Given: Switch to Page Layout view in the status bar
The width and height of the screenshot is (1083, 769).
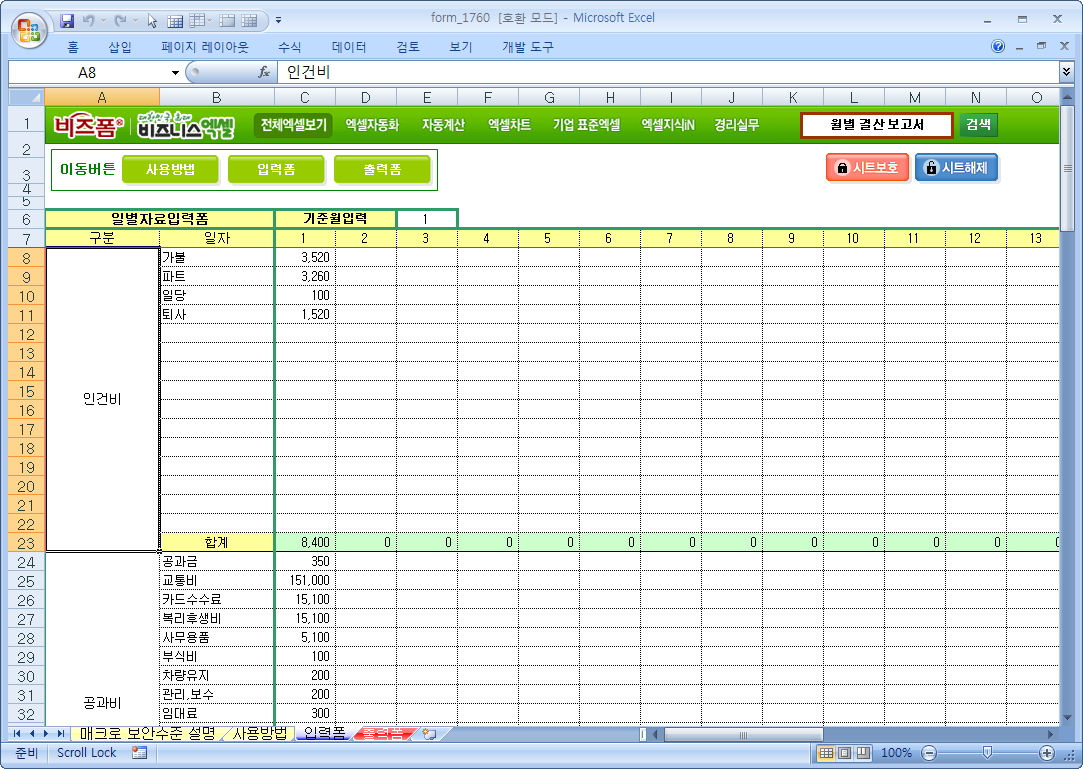Looking at the screenshot, I should tap(845, 753).
